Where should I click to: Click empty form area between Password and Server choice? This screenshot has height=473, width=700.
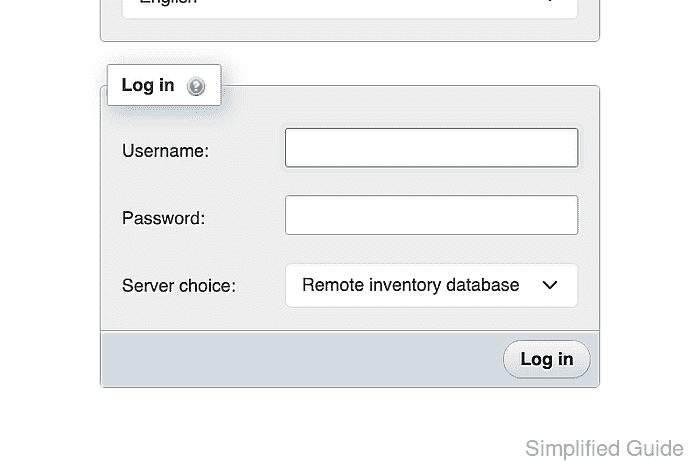(x=350, y=249)
